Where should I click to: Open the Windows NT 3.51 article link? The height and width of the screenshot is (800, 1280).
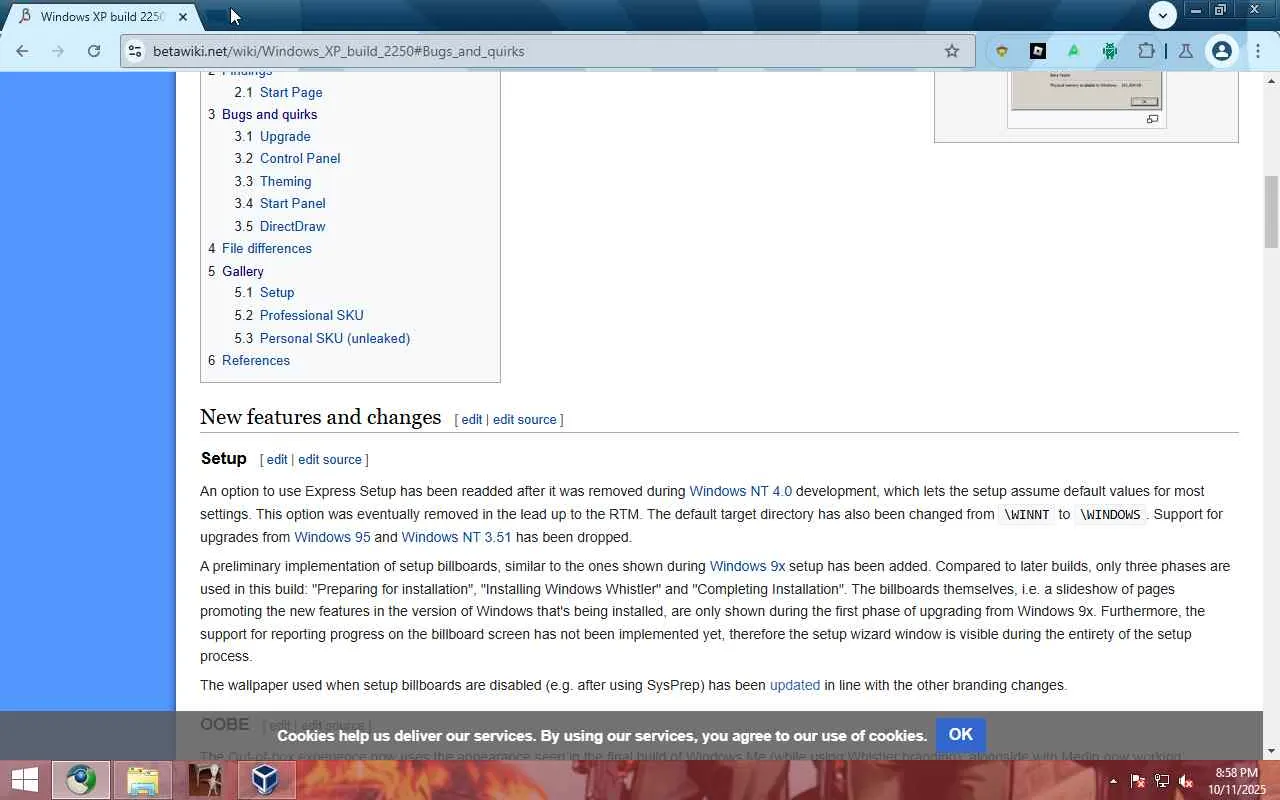coord(456,537)
